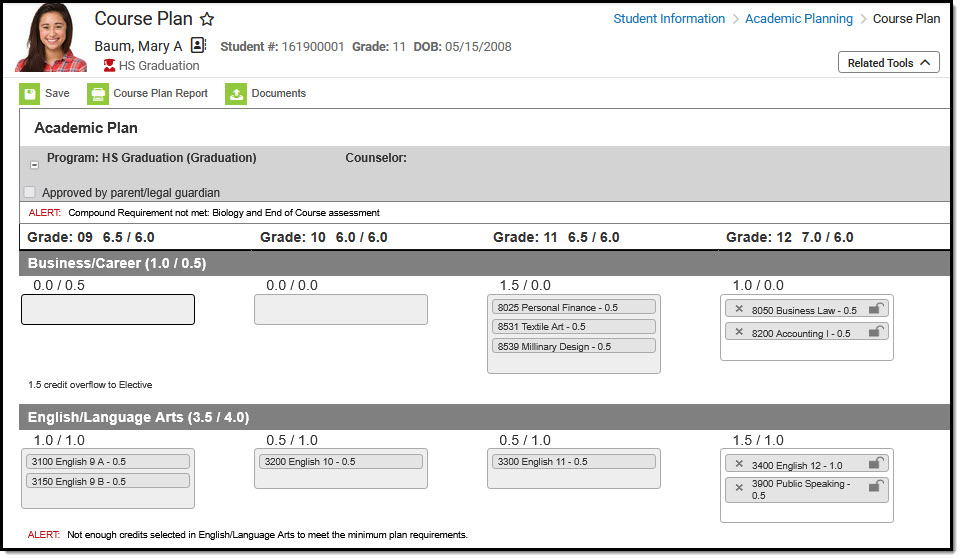Click the Student # 161900001 value
Viewport: 961px width, 559px height.
[313, 47]
